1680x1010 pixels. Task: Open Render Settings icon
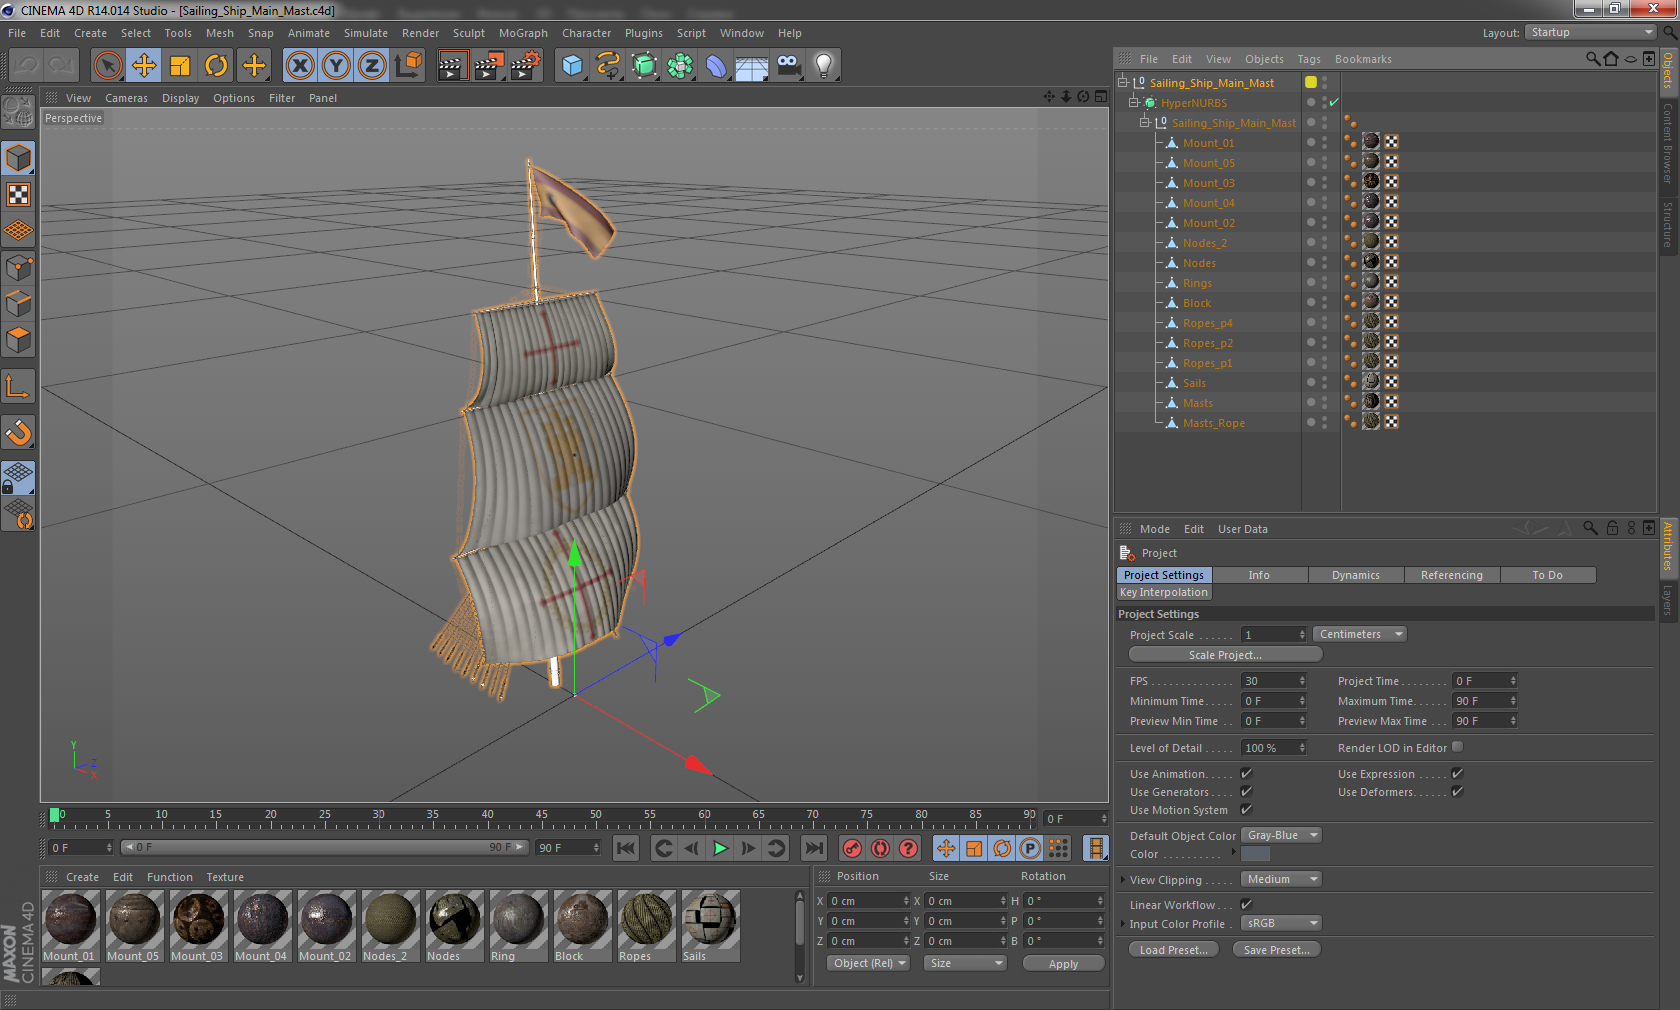click(525, 66)
